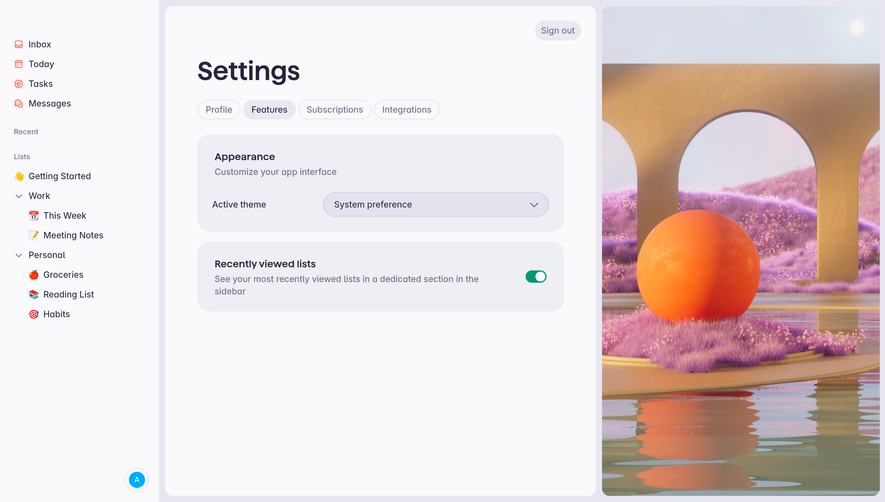Select the Features tab

[269, 110]
